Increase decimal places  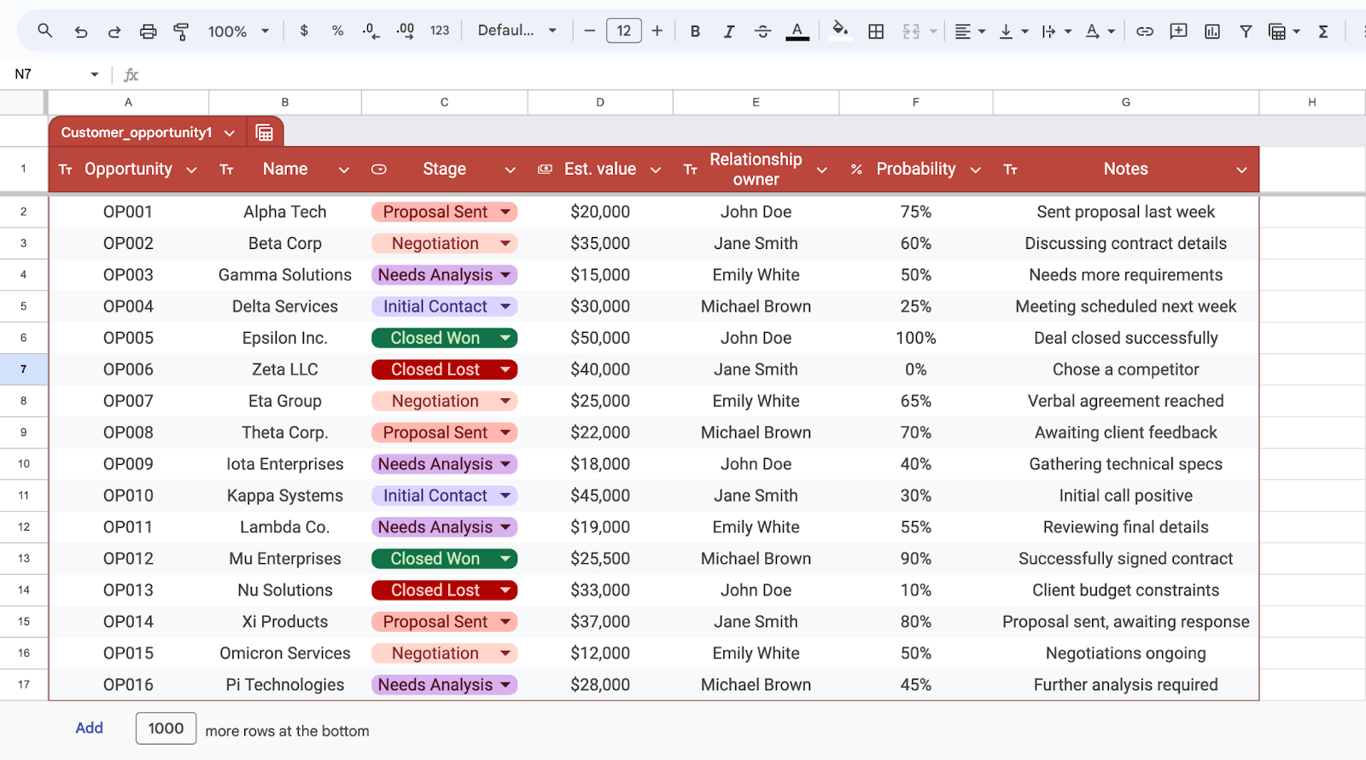coord(405,31)
